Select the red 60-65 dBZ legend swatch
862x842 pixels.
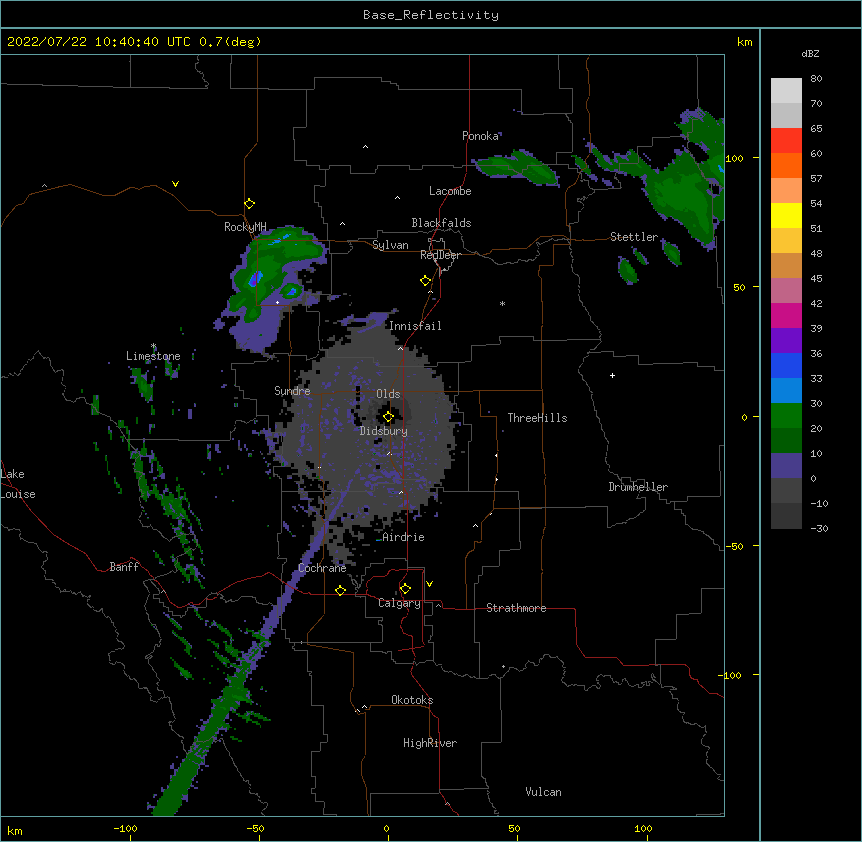click(x=786, y=141)
